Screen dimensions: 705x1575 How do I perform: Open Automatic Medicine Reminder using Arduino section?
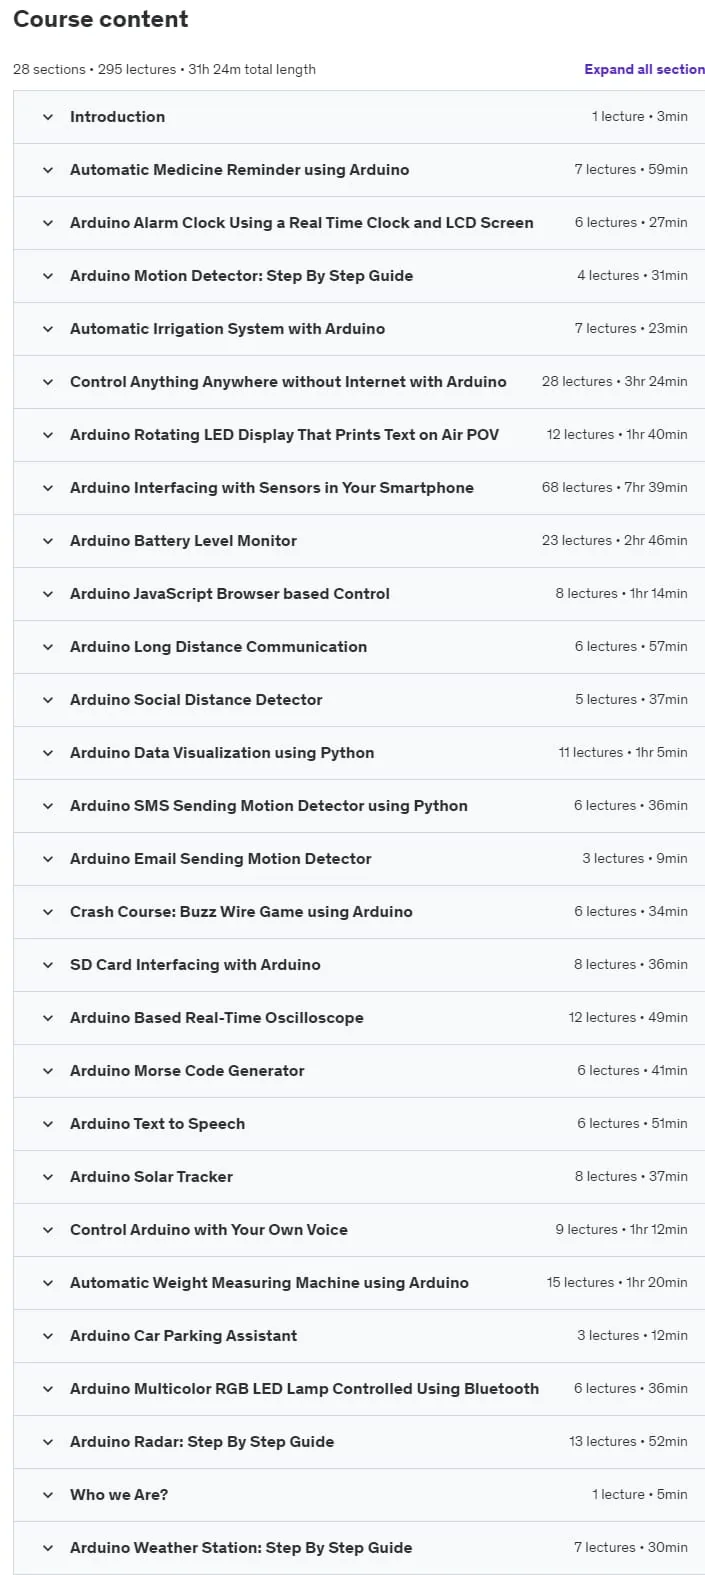click(x=359, y=170)
